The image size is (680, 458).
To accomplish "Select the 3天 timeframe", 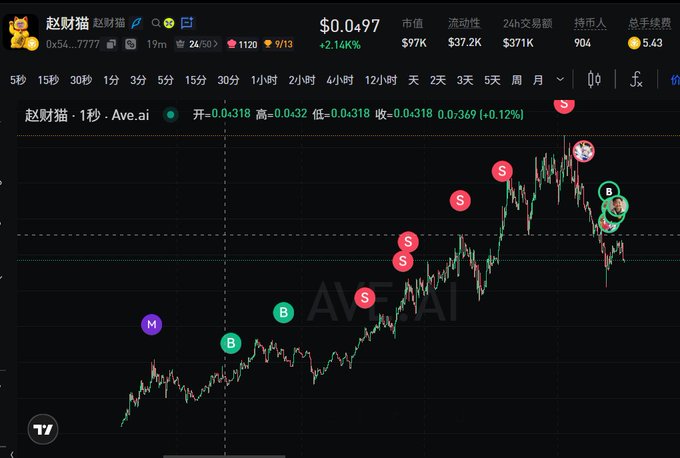I will point(464,80).
